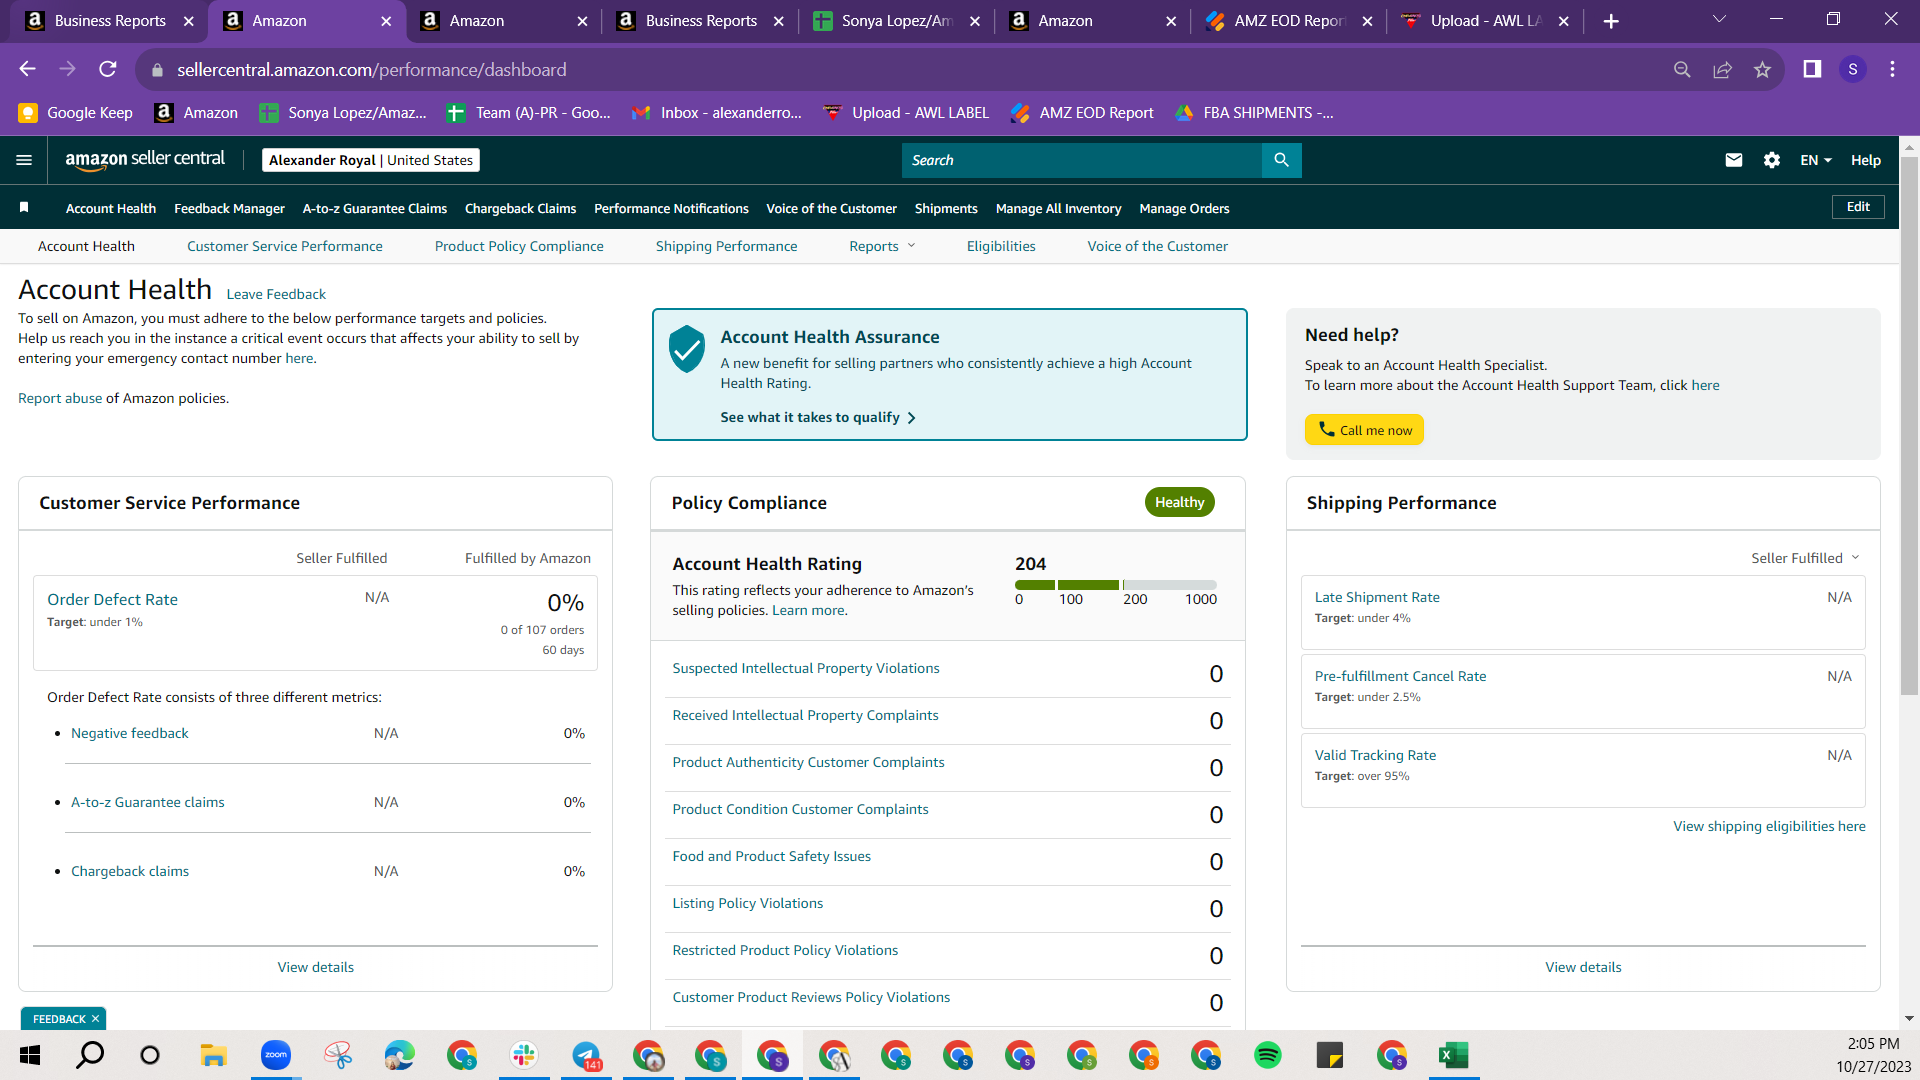The width and height of the screenshot is (1920, 1080).
Task: Switch to Shipping Performance tab
Action: pos(727,246)
